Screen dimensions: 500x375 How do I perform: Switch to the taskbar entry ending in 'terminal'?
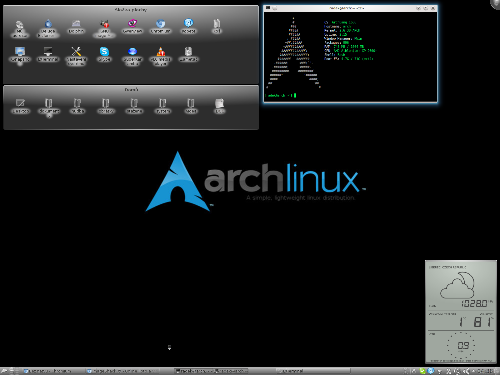313,371
